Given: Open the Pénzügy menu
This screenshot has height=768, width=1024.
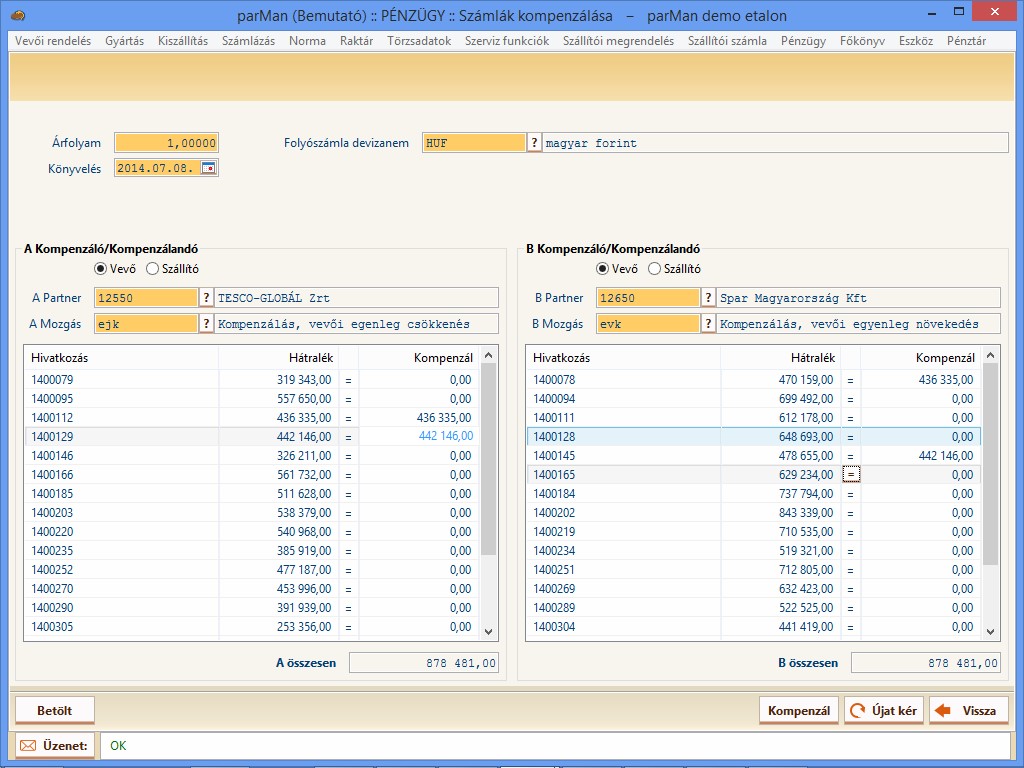Looking at the screenshot, I should click(803, 41).
